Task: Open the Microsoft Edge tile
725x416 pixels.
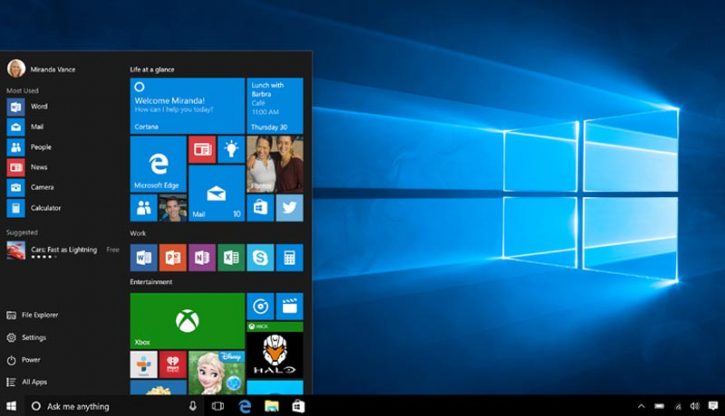Action: (x=158, y=164)
